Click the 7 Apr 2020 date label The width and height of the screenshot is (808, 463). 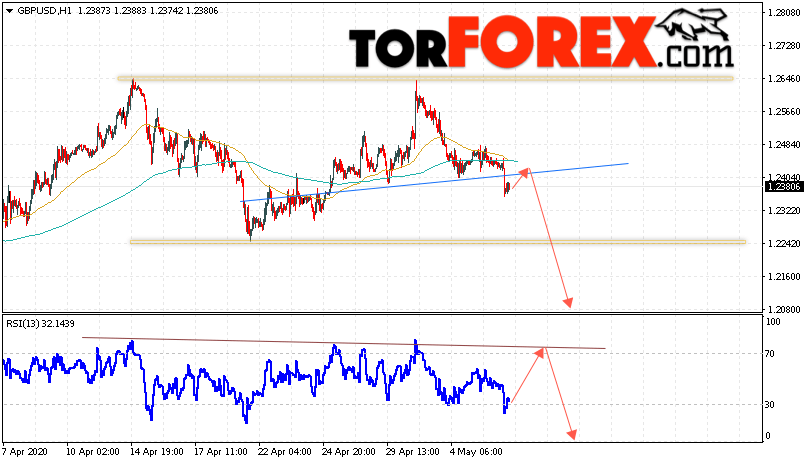[x=25, y=452]
